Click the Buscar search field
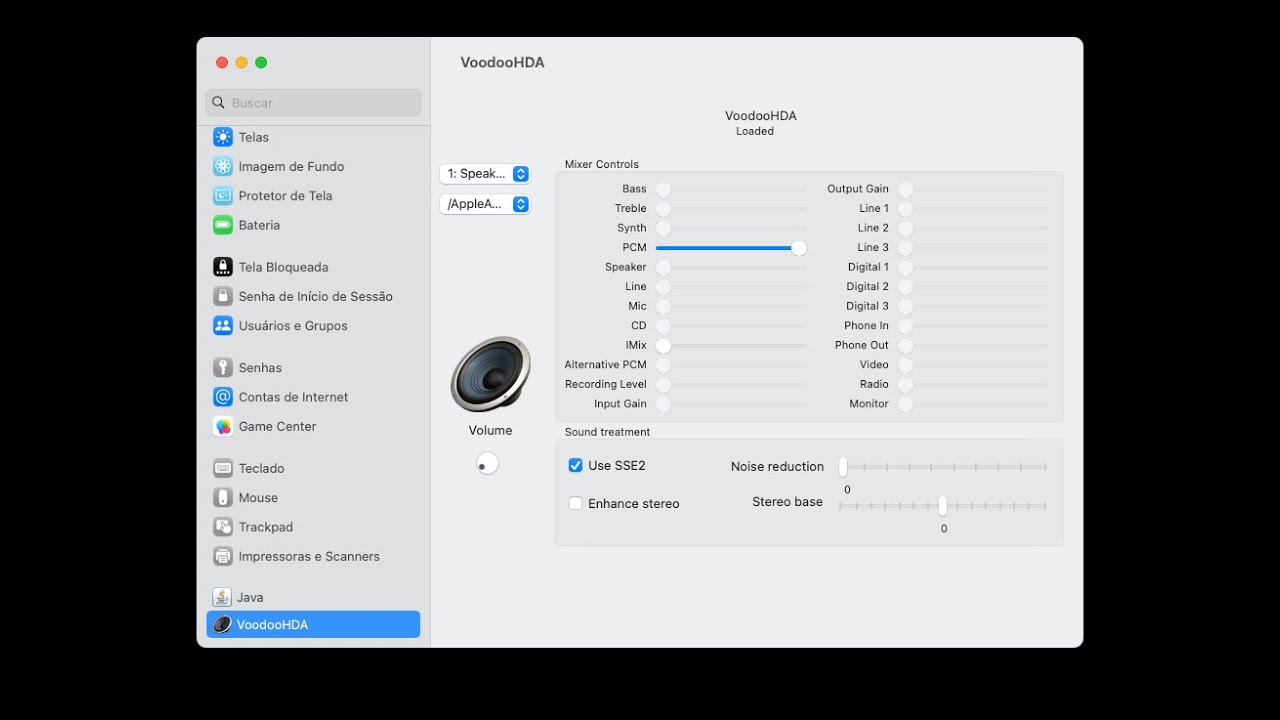The image size is (1280, 720). click(x=313, y=102)
